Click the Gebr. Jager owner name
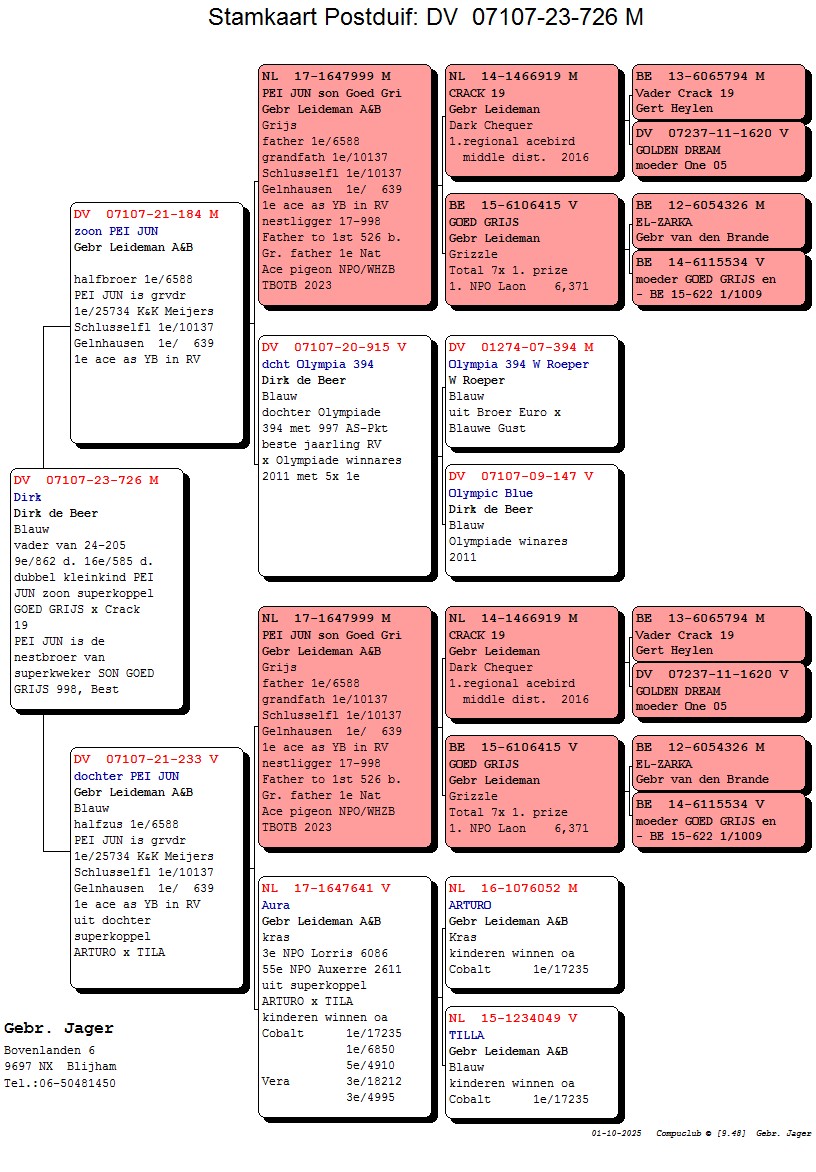The width and height of the screenshot is (816, 1172). coord(59,1028)
